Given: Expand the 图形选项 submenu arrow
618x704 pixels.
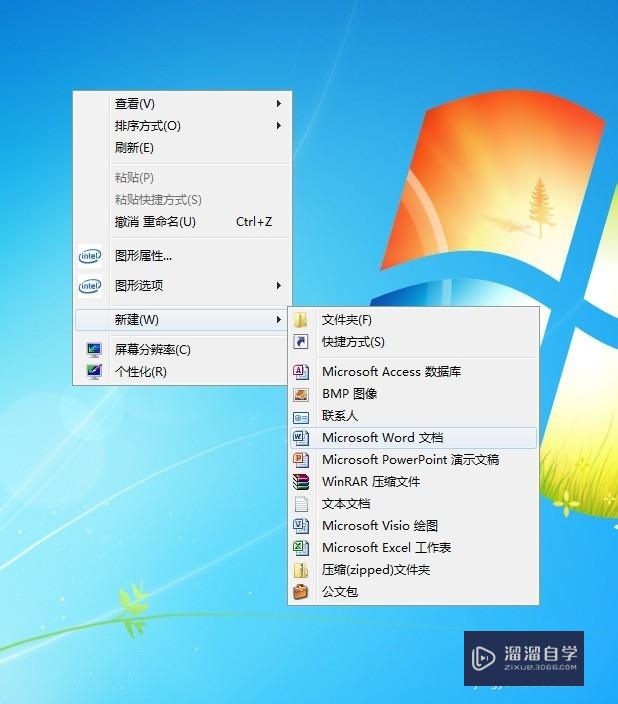Looking at the screenshot, I should pyautogui.click(x=279, y=286).
